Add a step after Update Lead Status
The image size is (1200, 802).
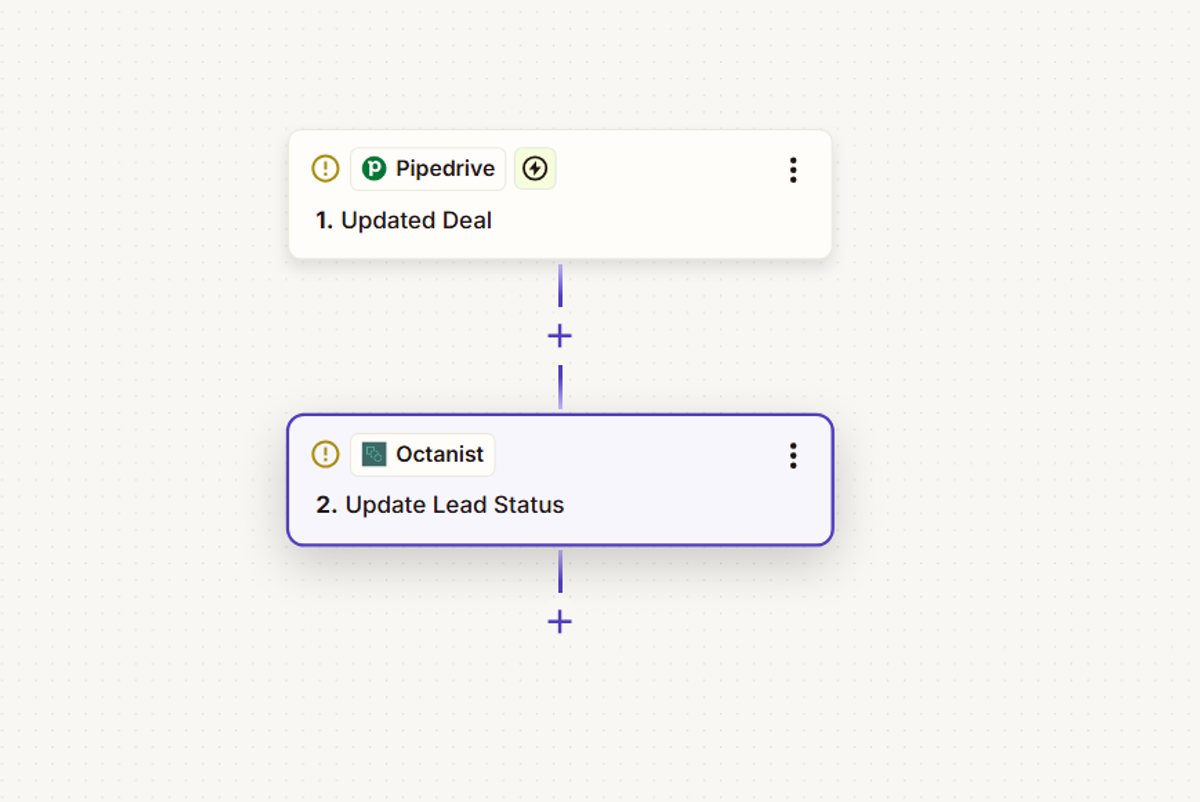(x=560, y=622)
